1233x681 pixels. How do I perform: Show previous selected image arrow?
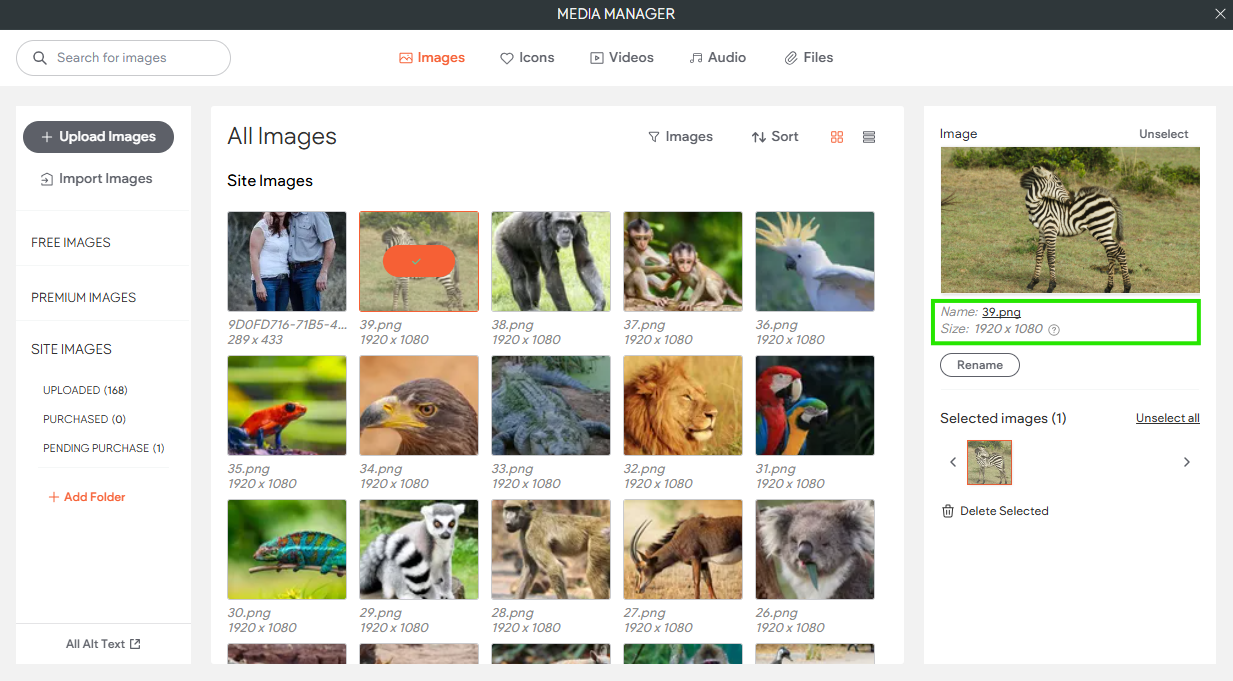(x=953, y=462)
